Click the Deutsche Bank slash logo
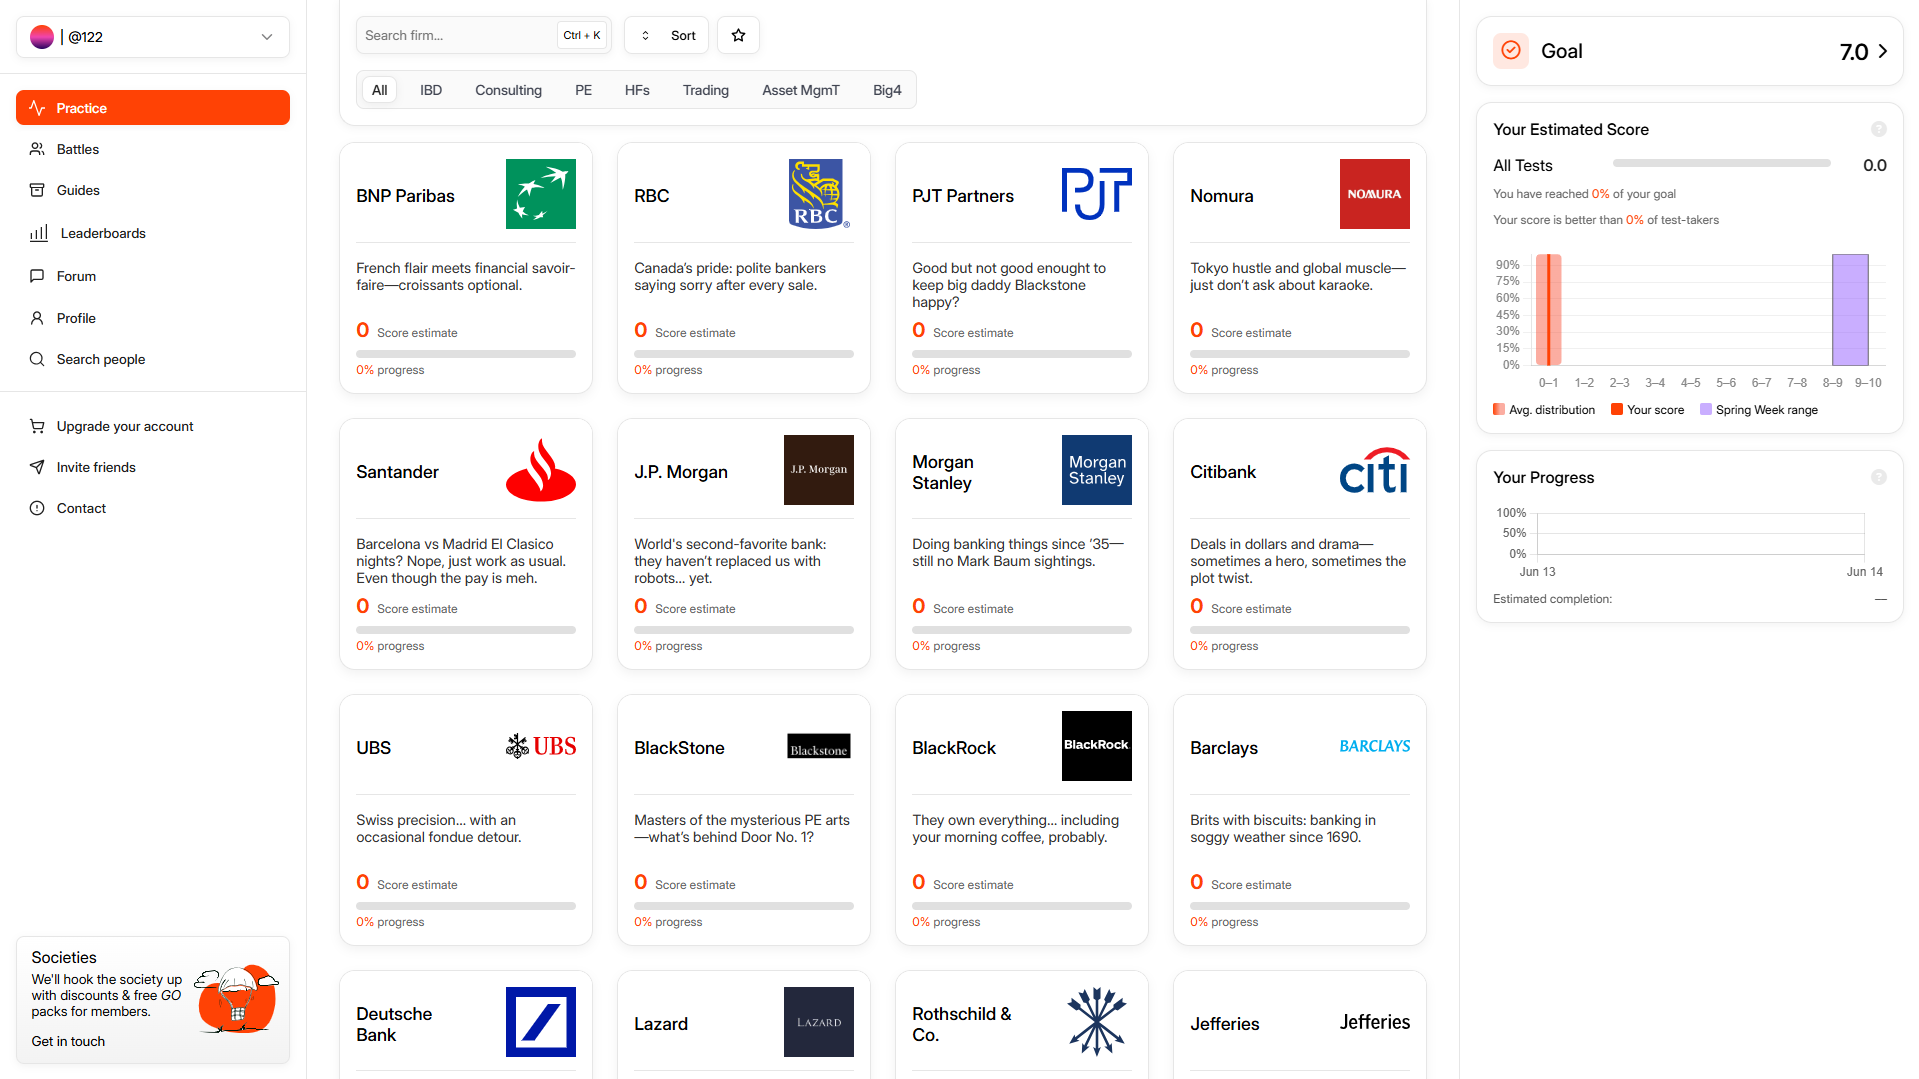This screenshot has width=1919, height=1079. pyautogui.click(x=541, y=1022)
